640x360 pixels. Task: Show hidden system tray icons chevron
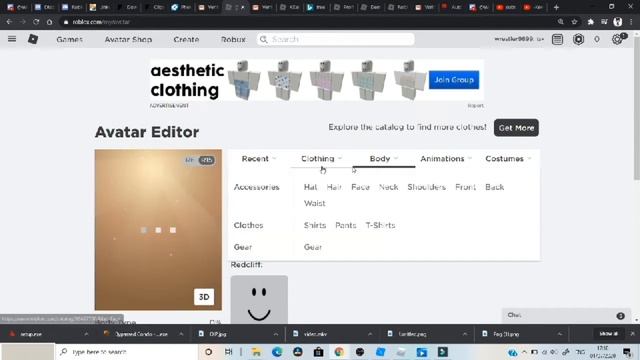(x=524, y=352)
